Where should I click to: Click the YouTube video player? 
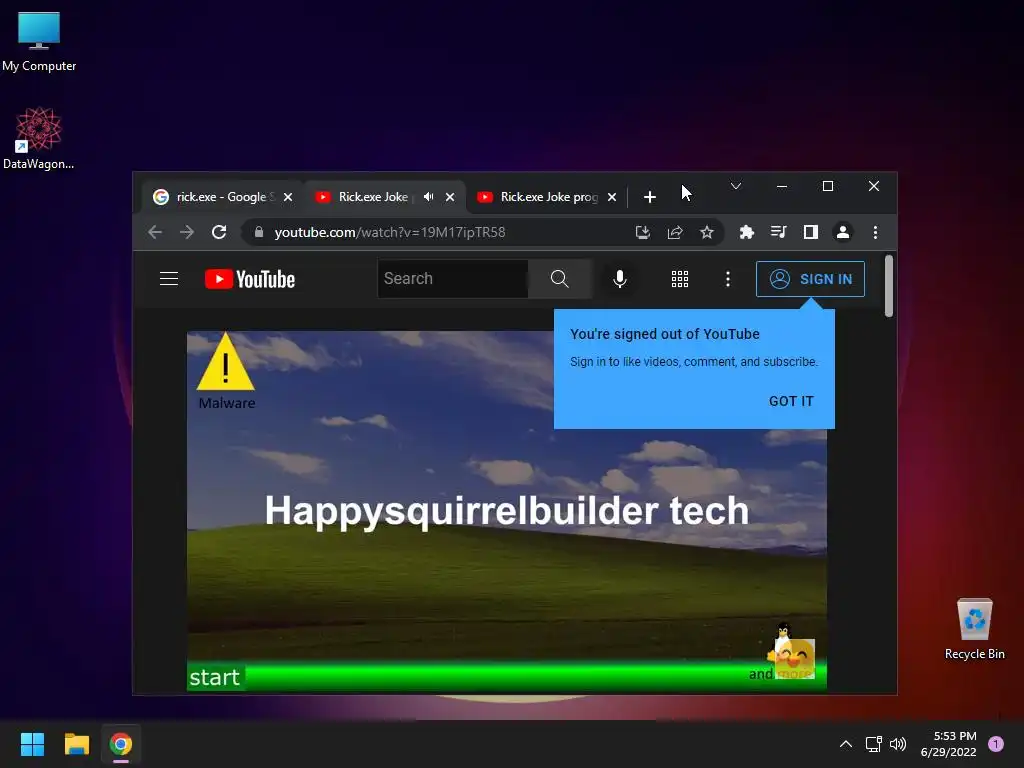[x=507, y=511]
